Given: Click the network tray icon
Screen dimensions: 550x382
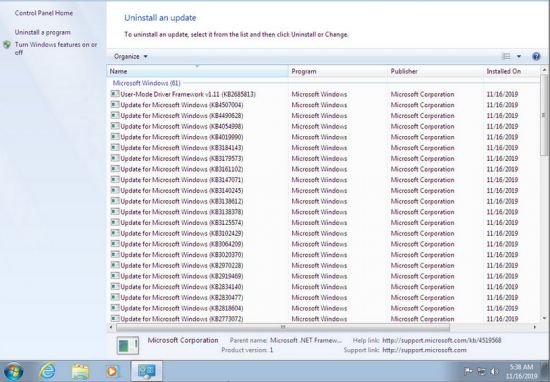Looking at the screenshot, I should tap(482, 371).
